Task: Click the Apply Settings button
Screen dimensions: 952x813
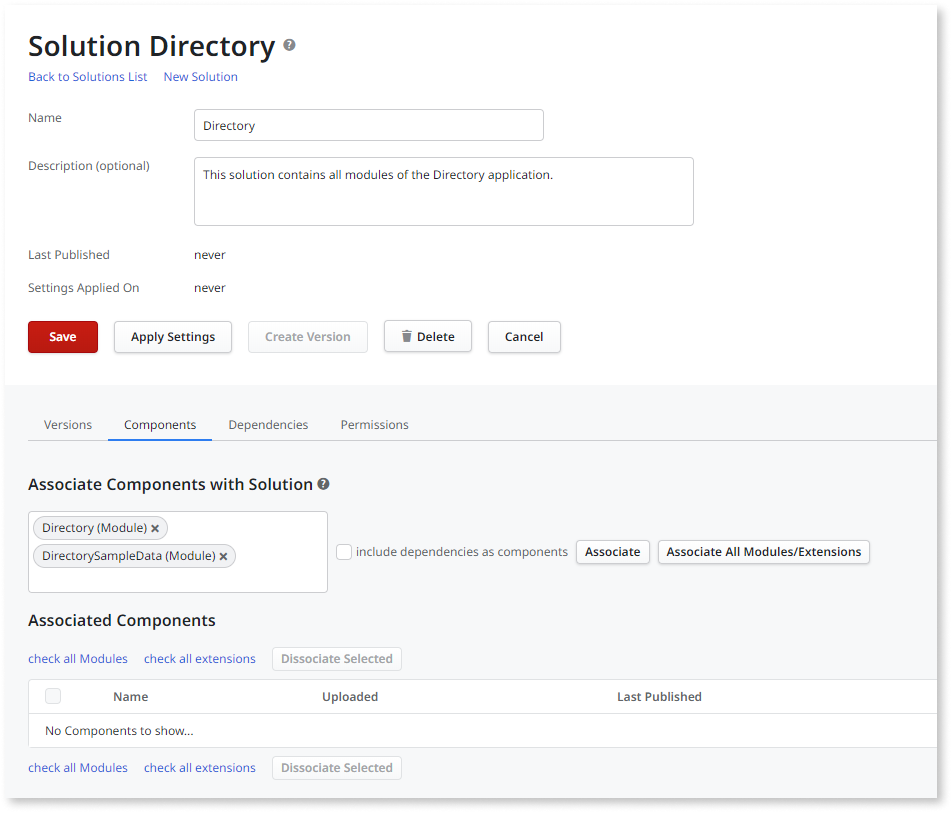Action: pos(172,337)
